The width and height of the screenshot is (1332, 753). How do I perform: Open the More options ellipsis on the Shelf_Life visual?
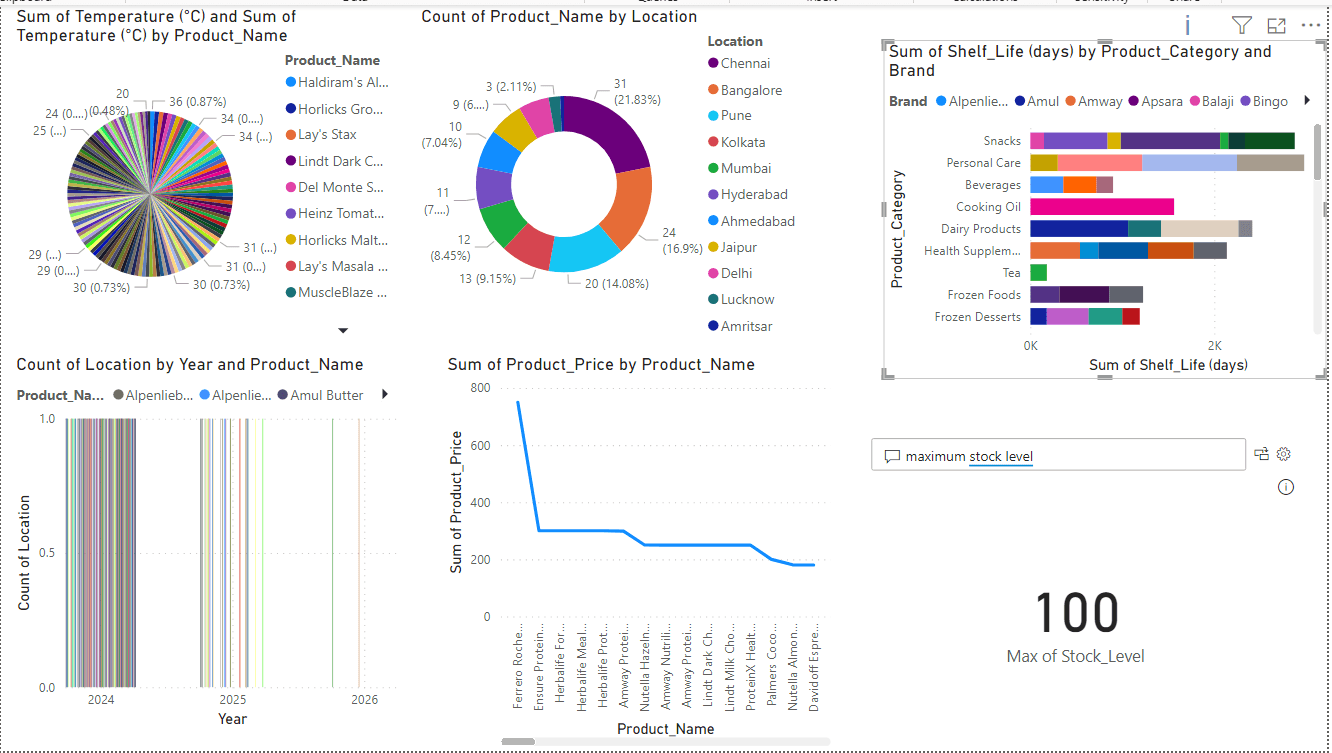pyautogui.click(x=1310, y=26)
